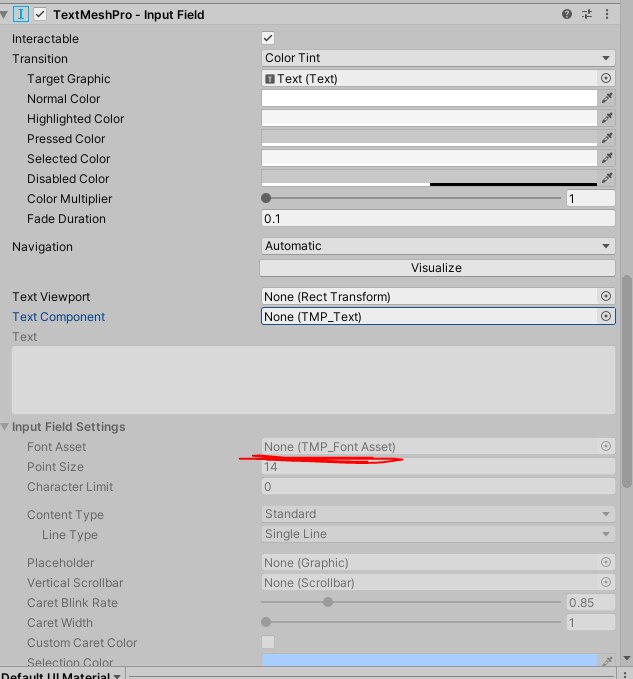Open the Transition Color Tint dropdown

(438, 58)
